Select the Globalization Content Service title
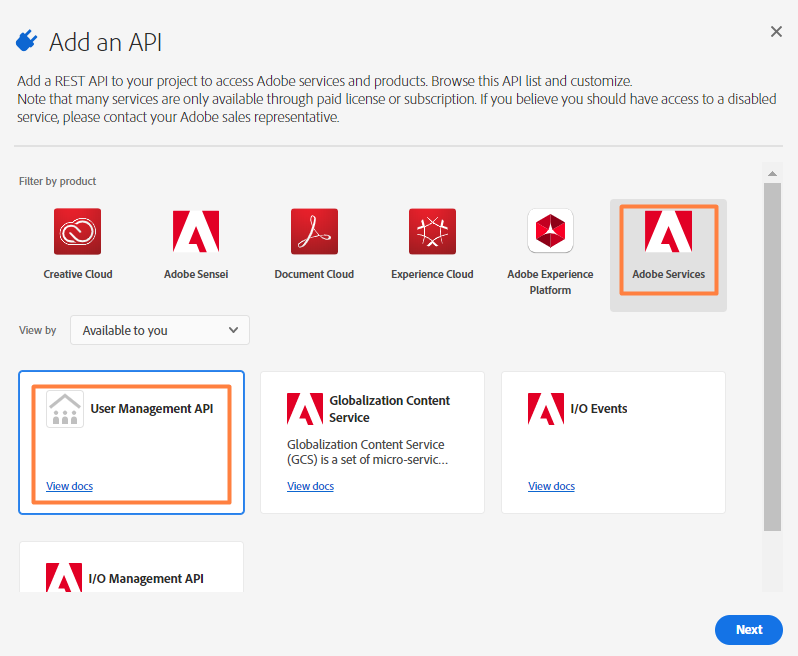Screen dimensions: 798x656 coord(389,409)
